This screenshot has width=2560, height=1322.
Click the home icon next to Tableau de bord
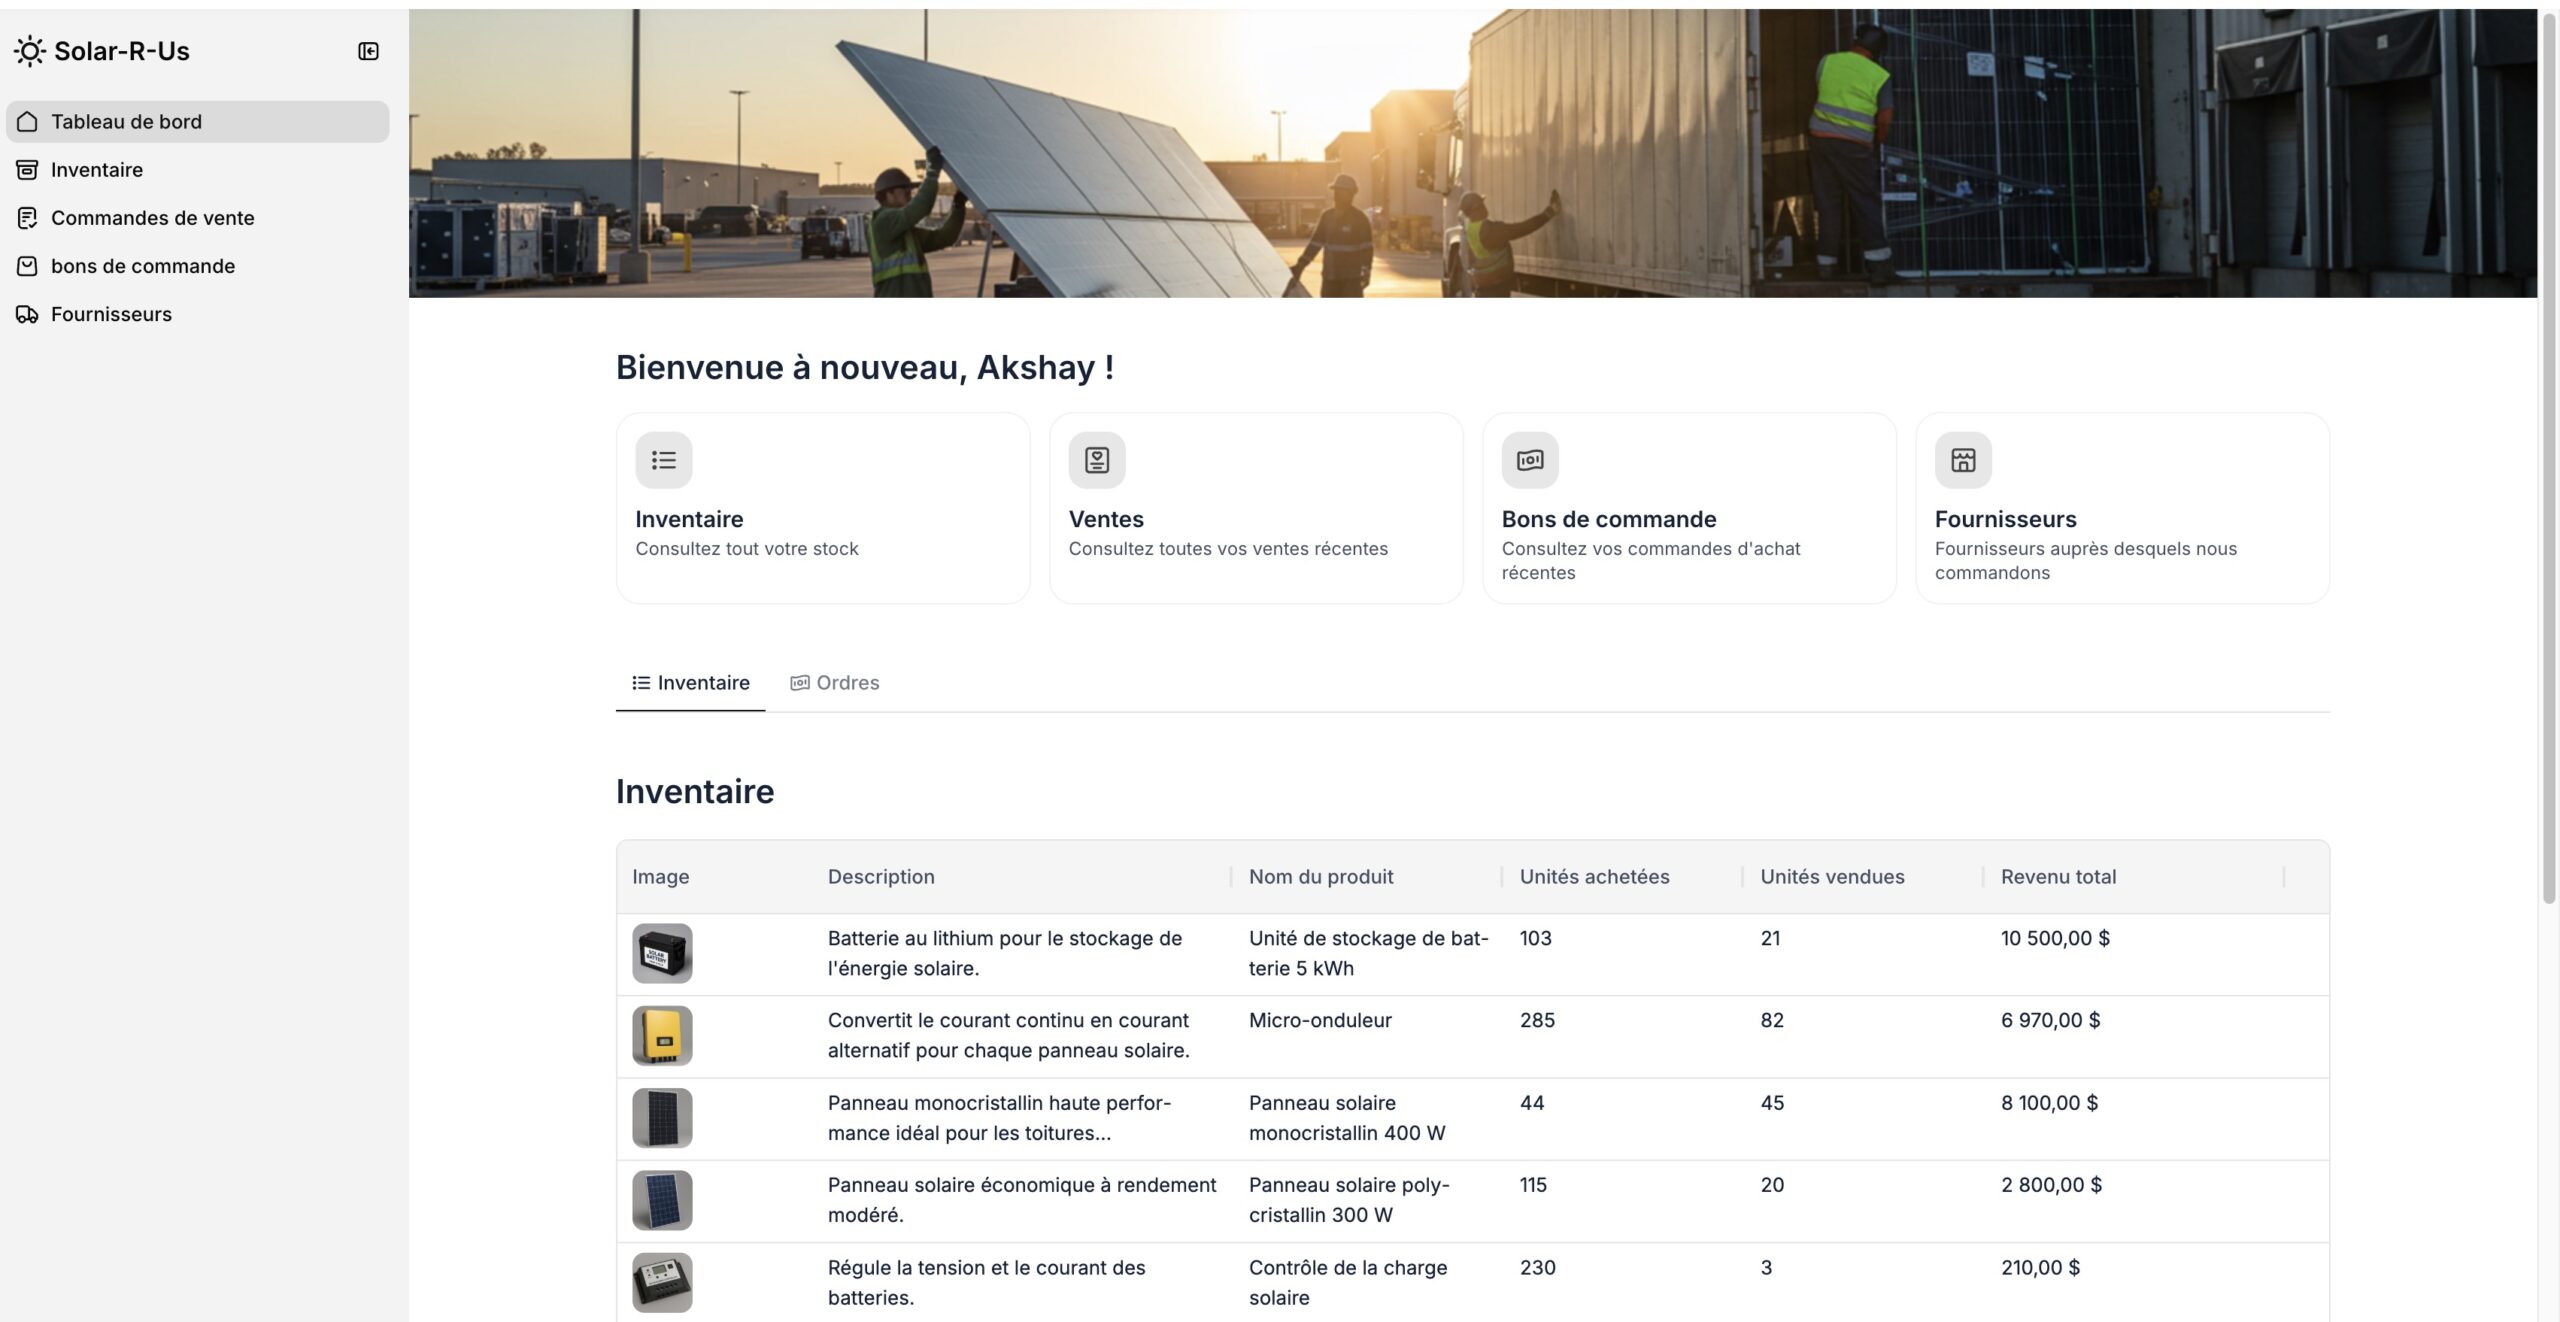27,122
